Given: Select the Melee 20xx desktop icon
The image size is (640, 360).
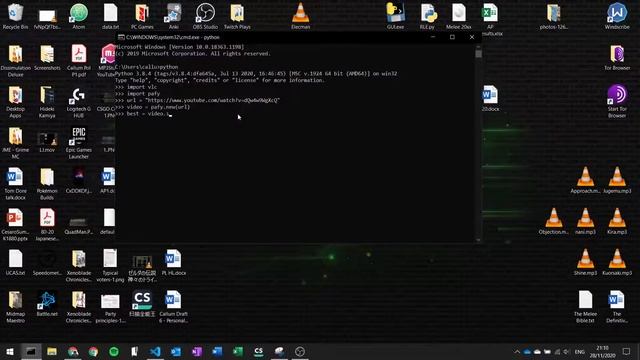Looking at the screenshot, I should click(459, 16).
